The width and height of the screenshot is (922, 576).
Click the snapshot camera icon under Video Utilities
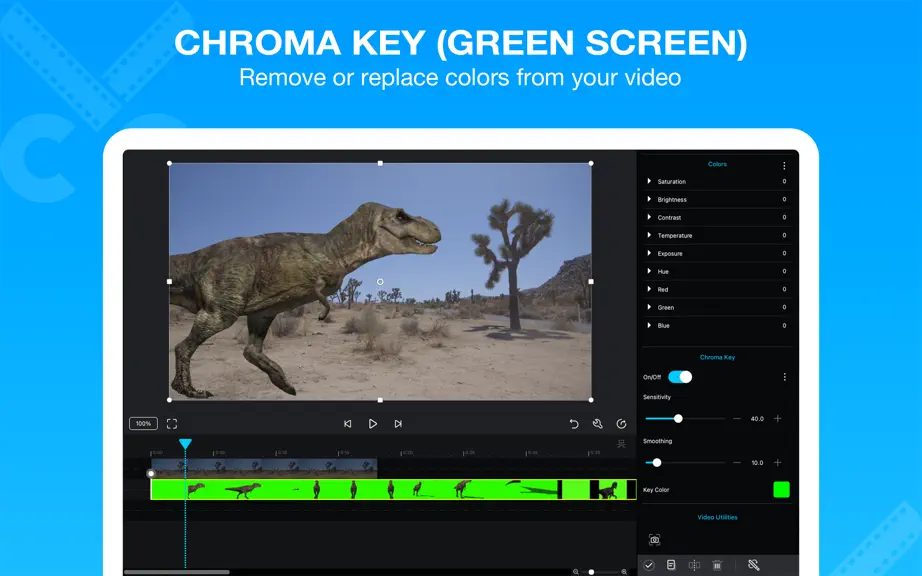654,540
